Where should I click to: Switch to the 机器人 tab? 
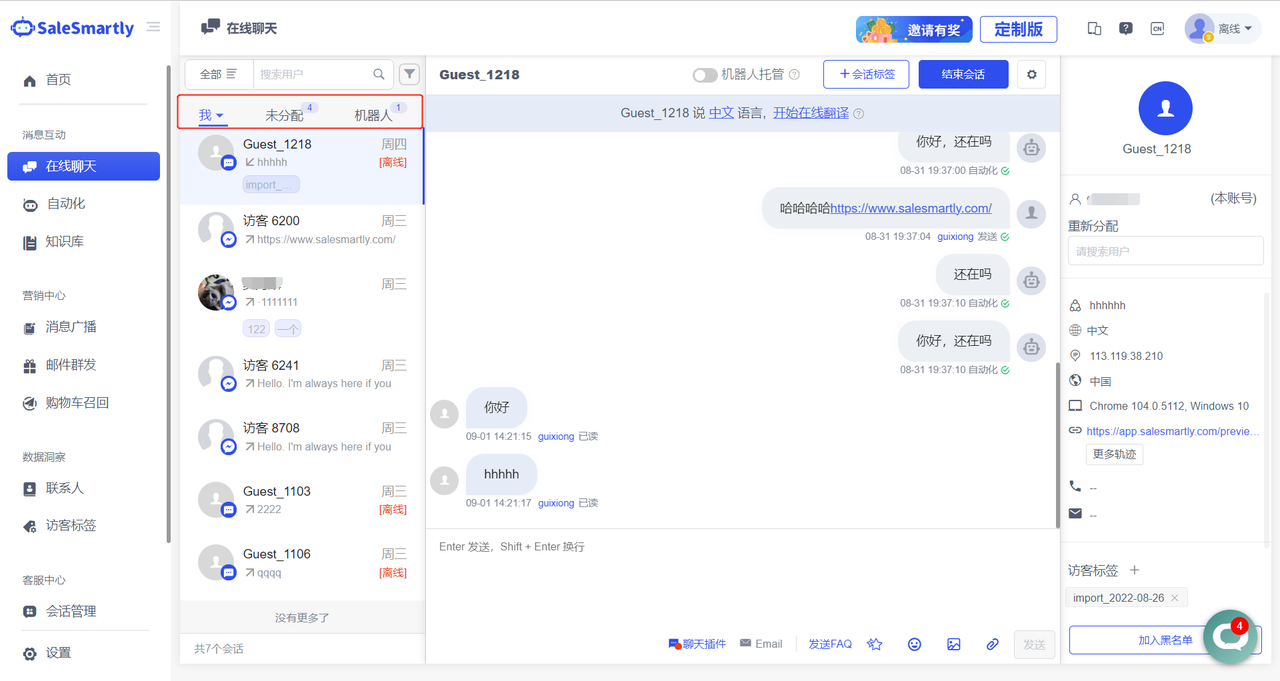(x=373, y=115)
